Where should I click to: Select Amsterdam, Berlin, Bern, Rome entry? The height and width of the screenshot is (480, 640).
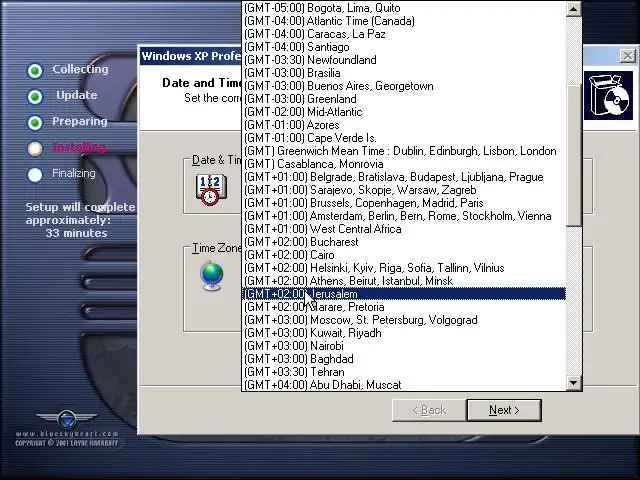coord(404,216)
